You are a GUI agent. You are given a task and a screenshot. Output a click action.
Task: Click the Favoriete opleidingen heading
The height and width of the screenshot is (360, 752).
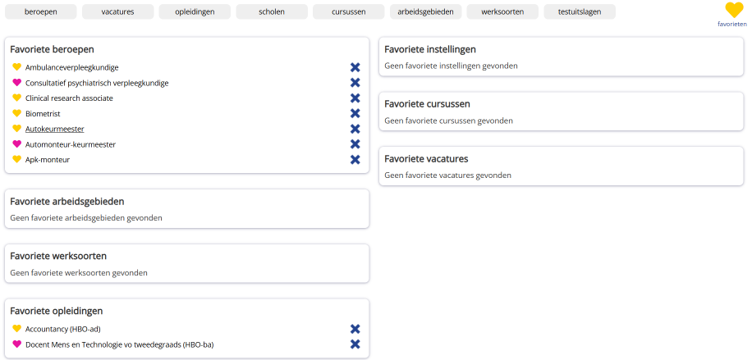click(56, 311)
